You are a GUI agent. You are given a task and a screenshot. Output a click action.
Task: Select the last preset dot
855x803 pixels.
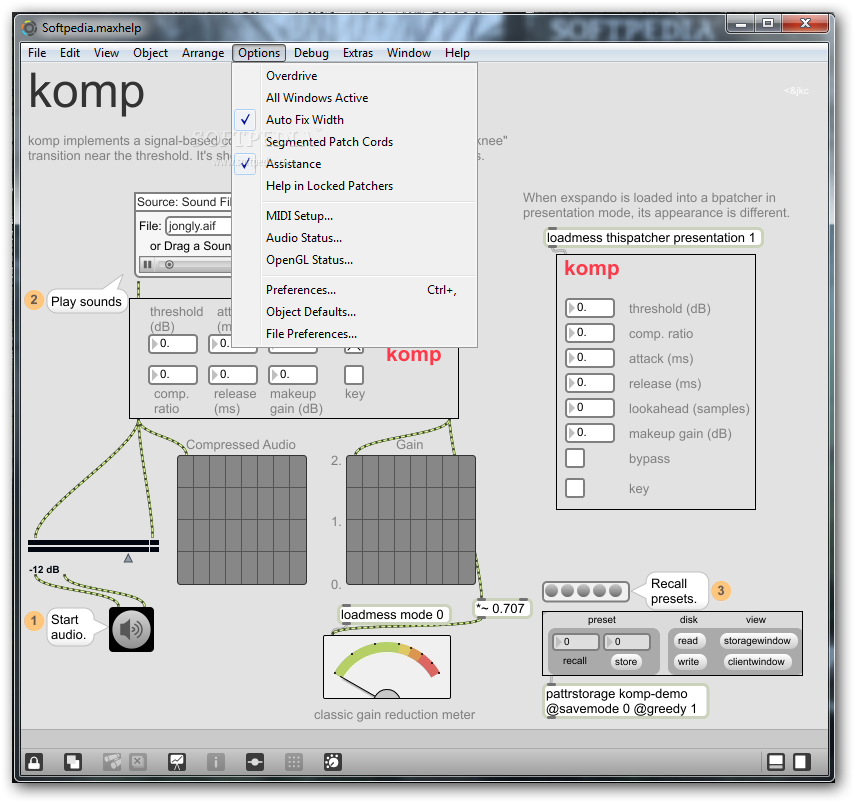(616, 590)
